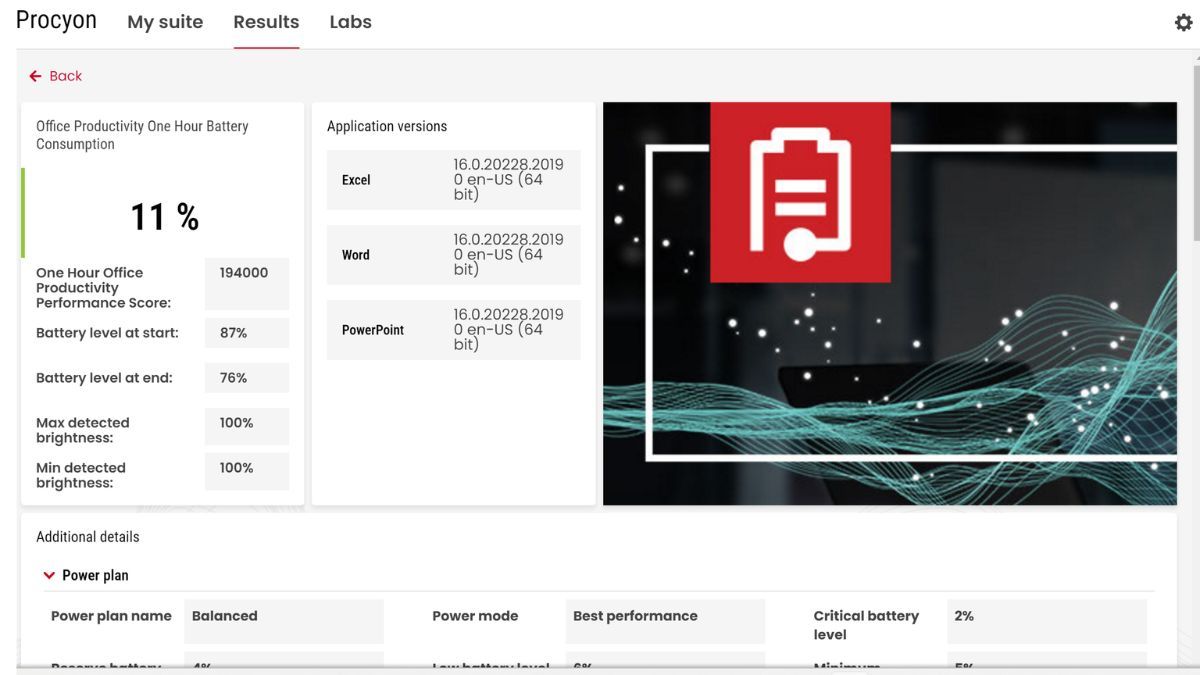The width and height of the screenshot is (1200, 675).
Task: Click the Excel version row
Action: coord(454,180)
